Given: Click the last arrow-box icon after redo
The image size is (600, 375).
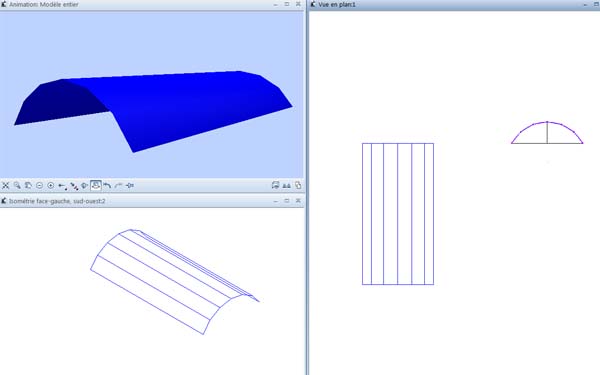Looking at the screenshot, I should (130, 186).
